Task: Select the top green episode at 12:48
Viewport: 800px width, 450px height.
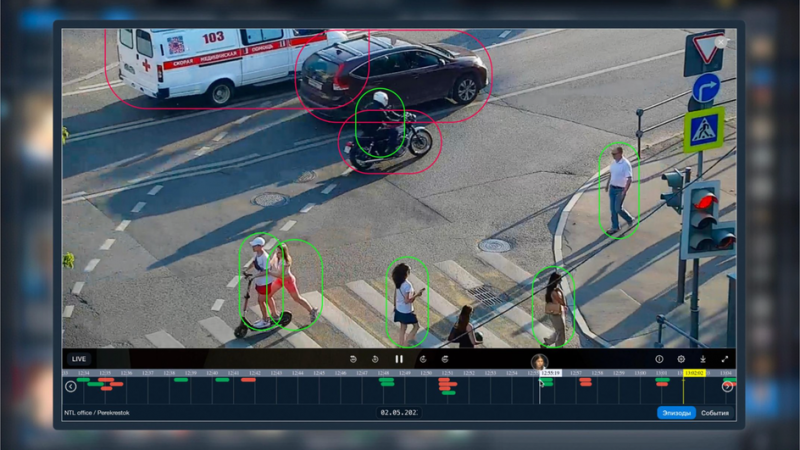Action: (x=386, y=380)
